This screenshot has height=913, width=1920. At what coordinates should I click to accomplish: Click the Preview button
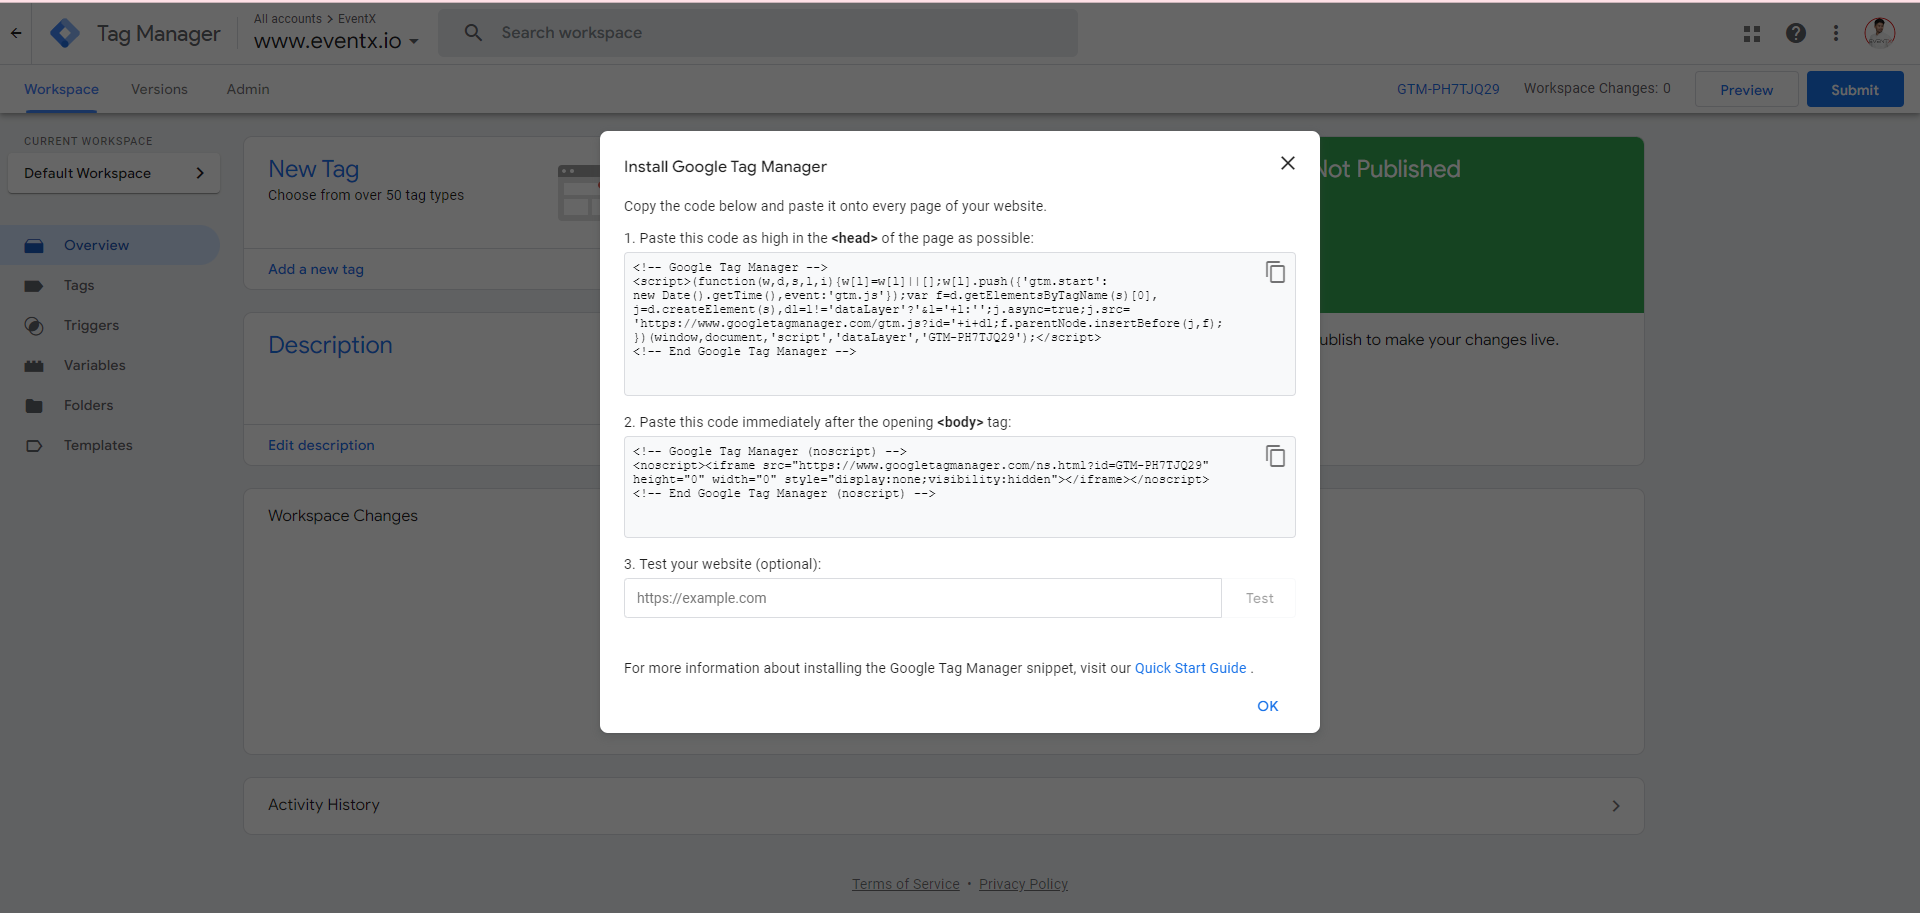1746,90
